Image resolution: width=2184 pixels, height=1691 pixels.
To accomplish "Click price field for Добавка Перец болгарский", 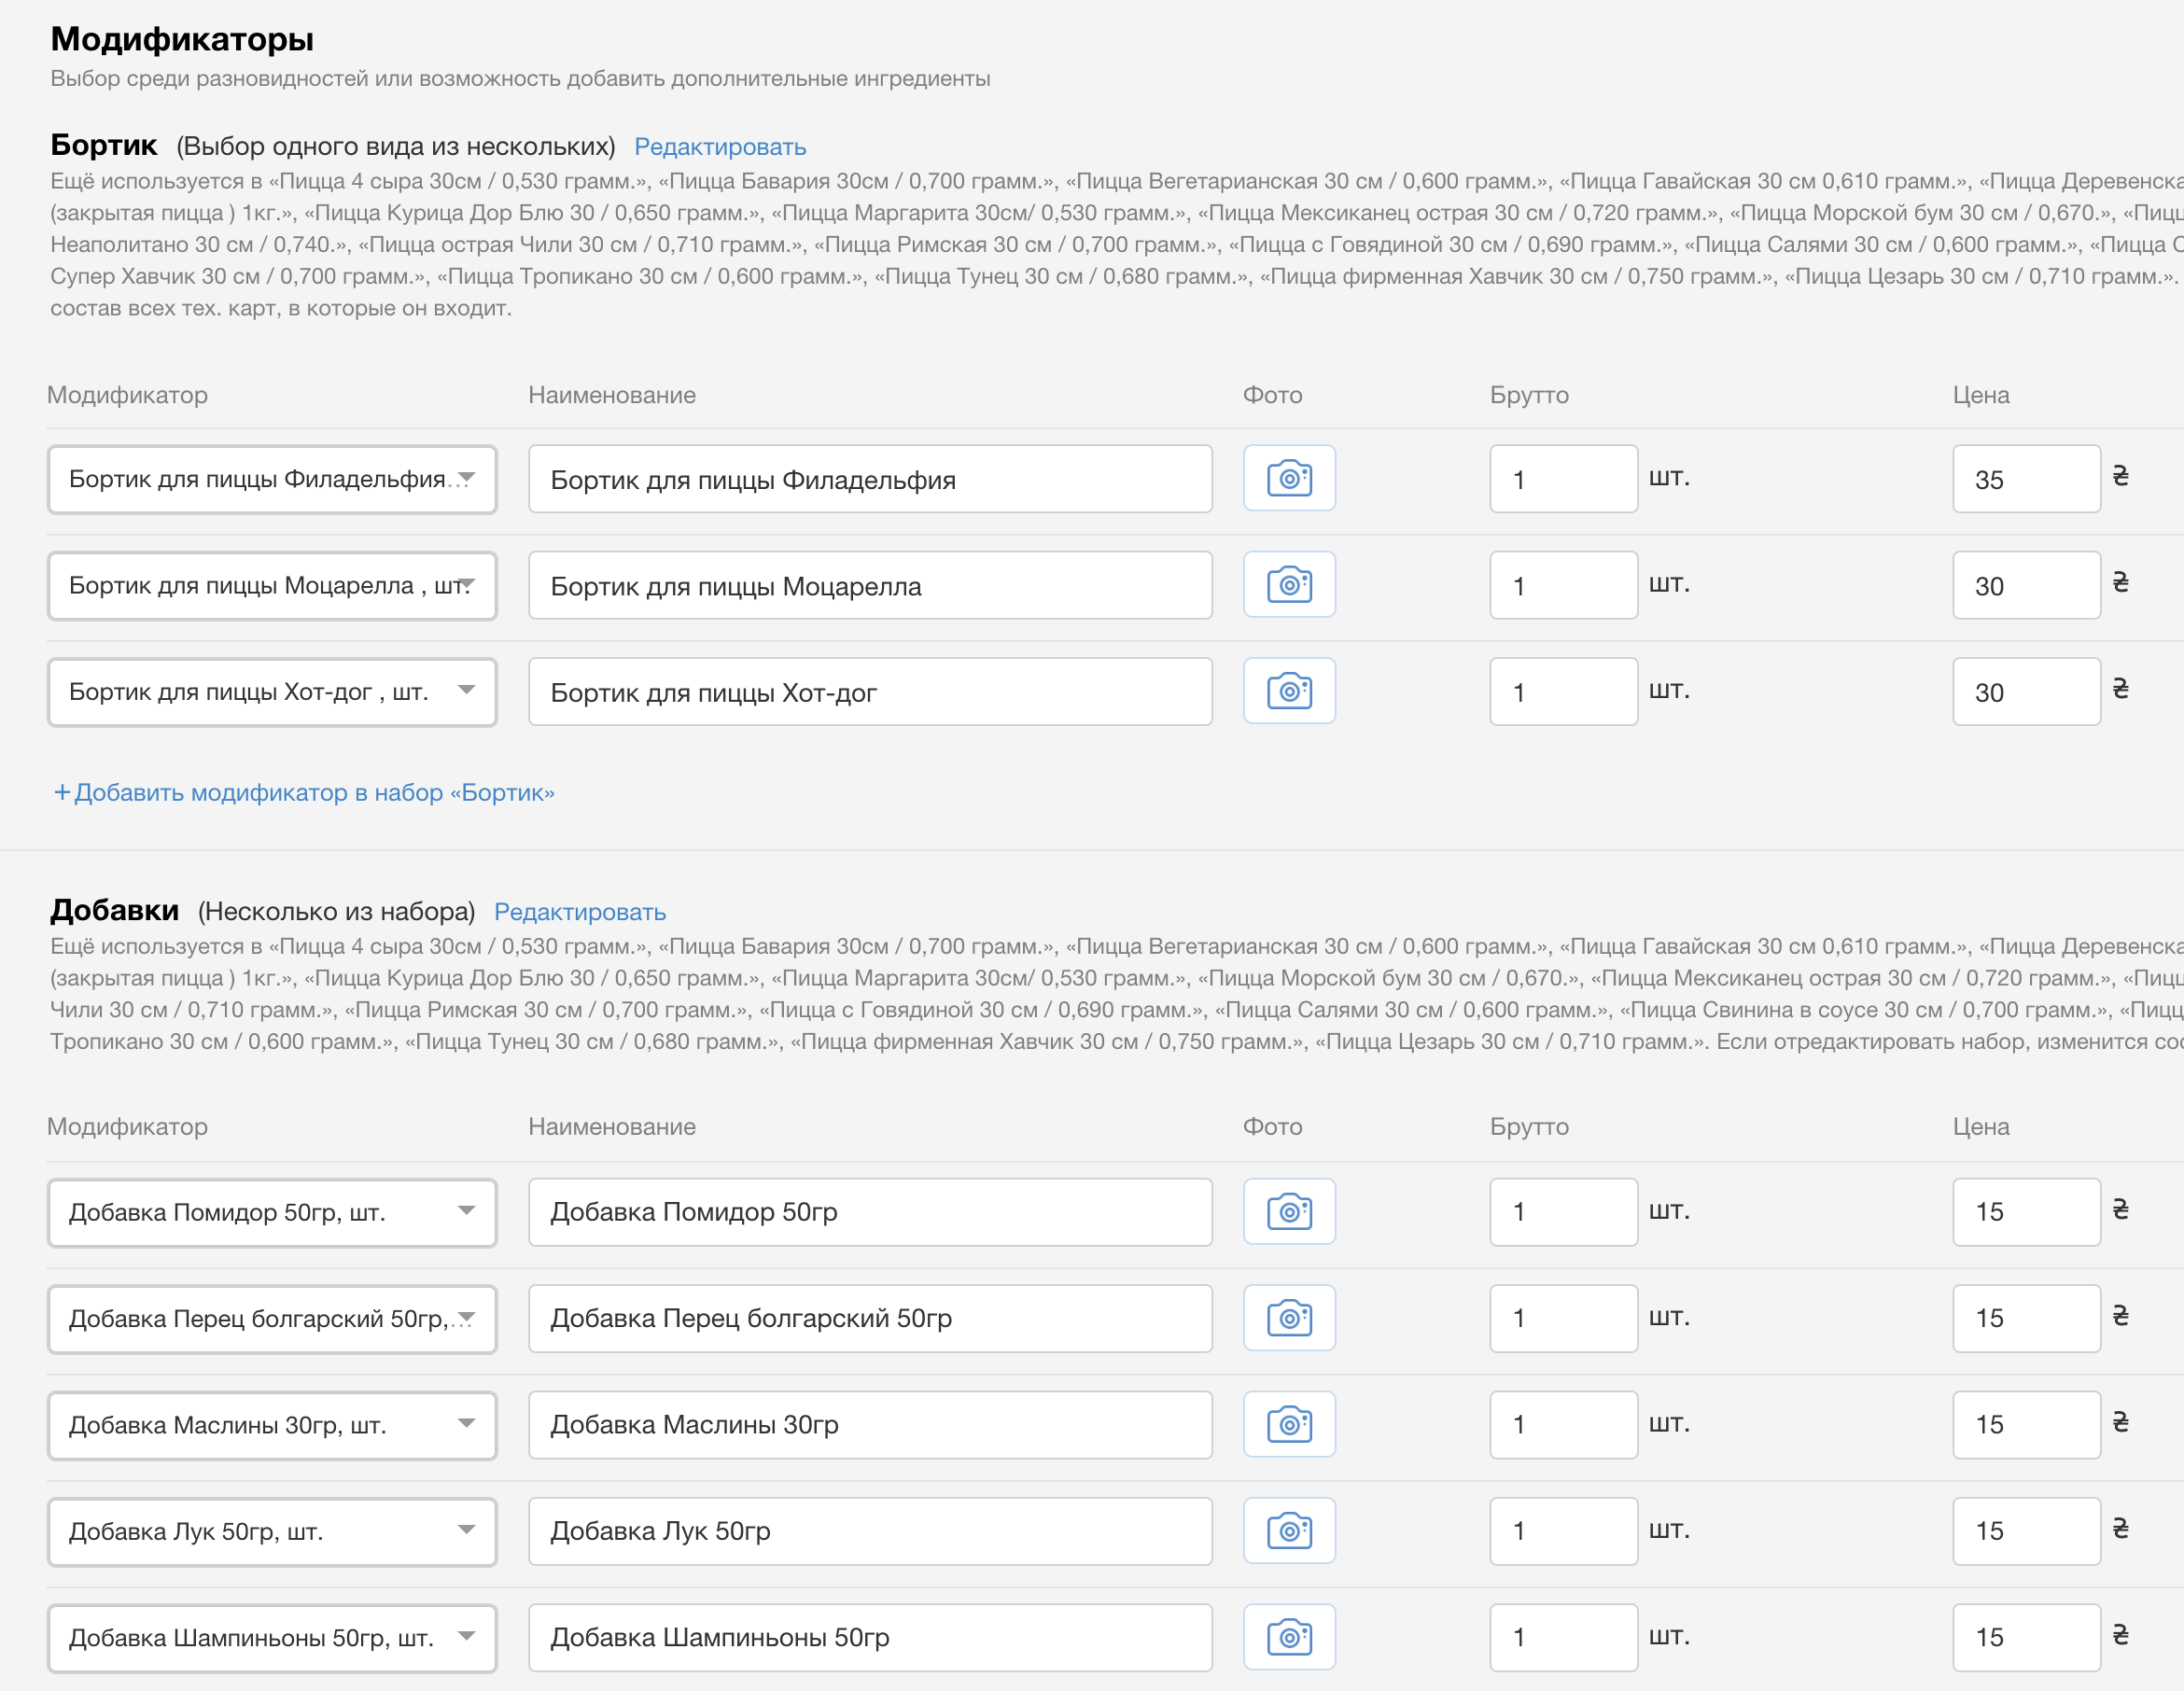I will point(2025,1318).
